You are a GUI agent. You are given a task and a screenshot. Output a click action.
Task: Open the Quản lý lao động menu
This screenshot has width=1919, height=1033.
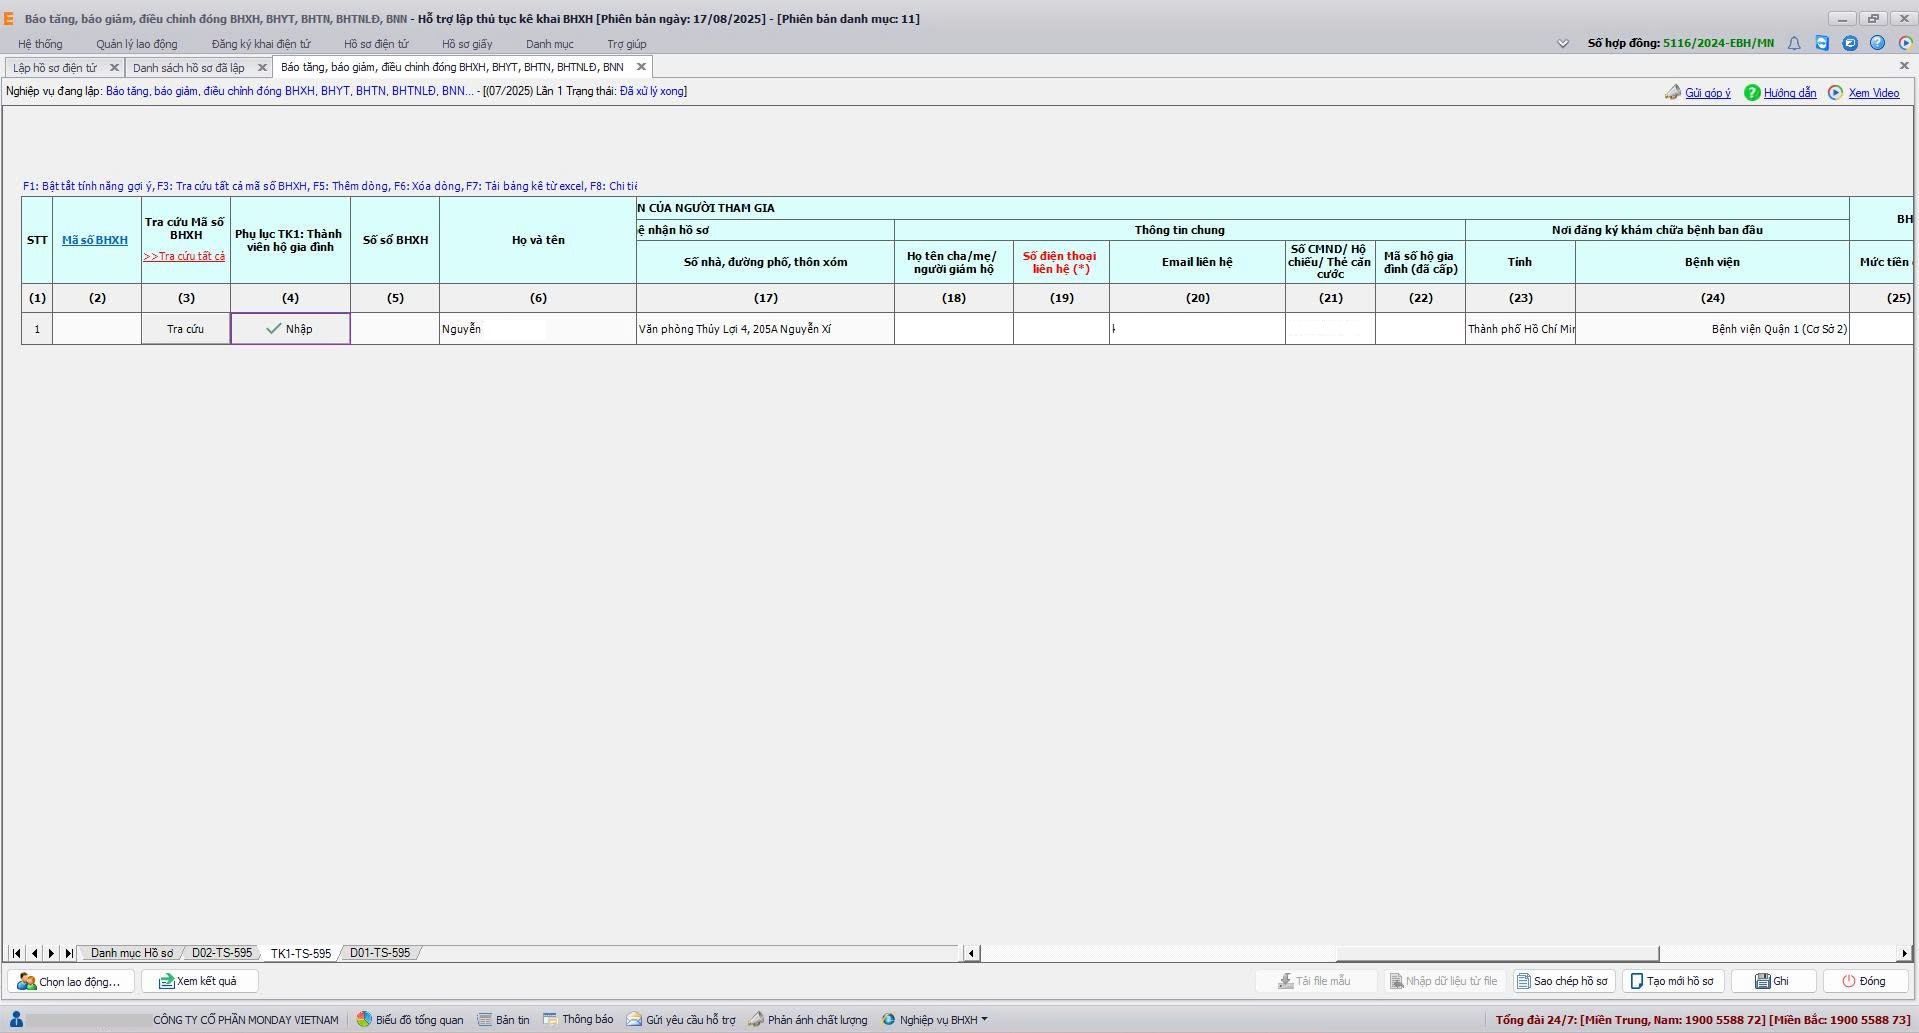pos(137,44)
